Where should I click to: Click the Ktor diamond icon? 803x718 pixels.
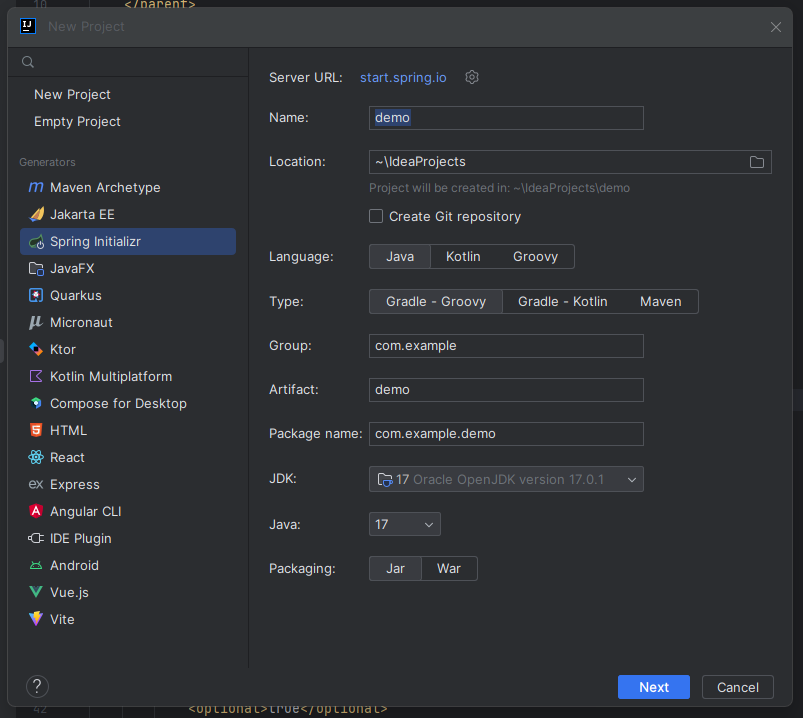tap(36, 349)
